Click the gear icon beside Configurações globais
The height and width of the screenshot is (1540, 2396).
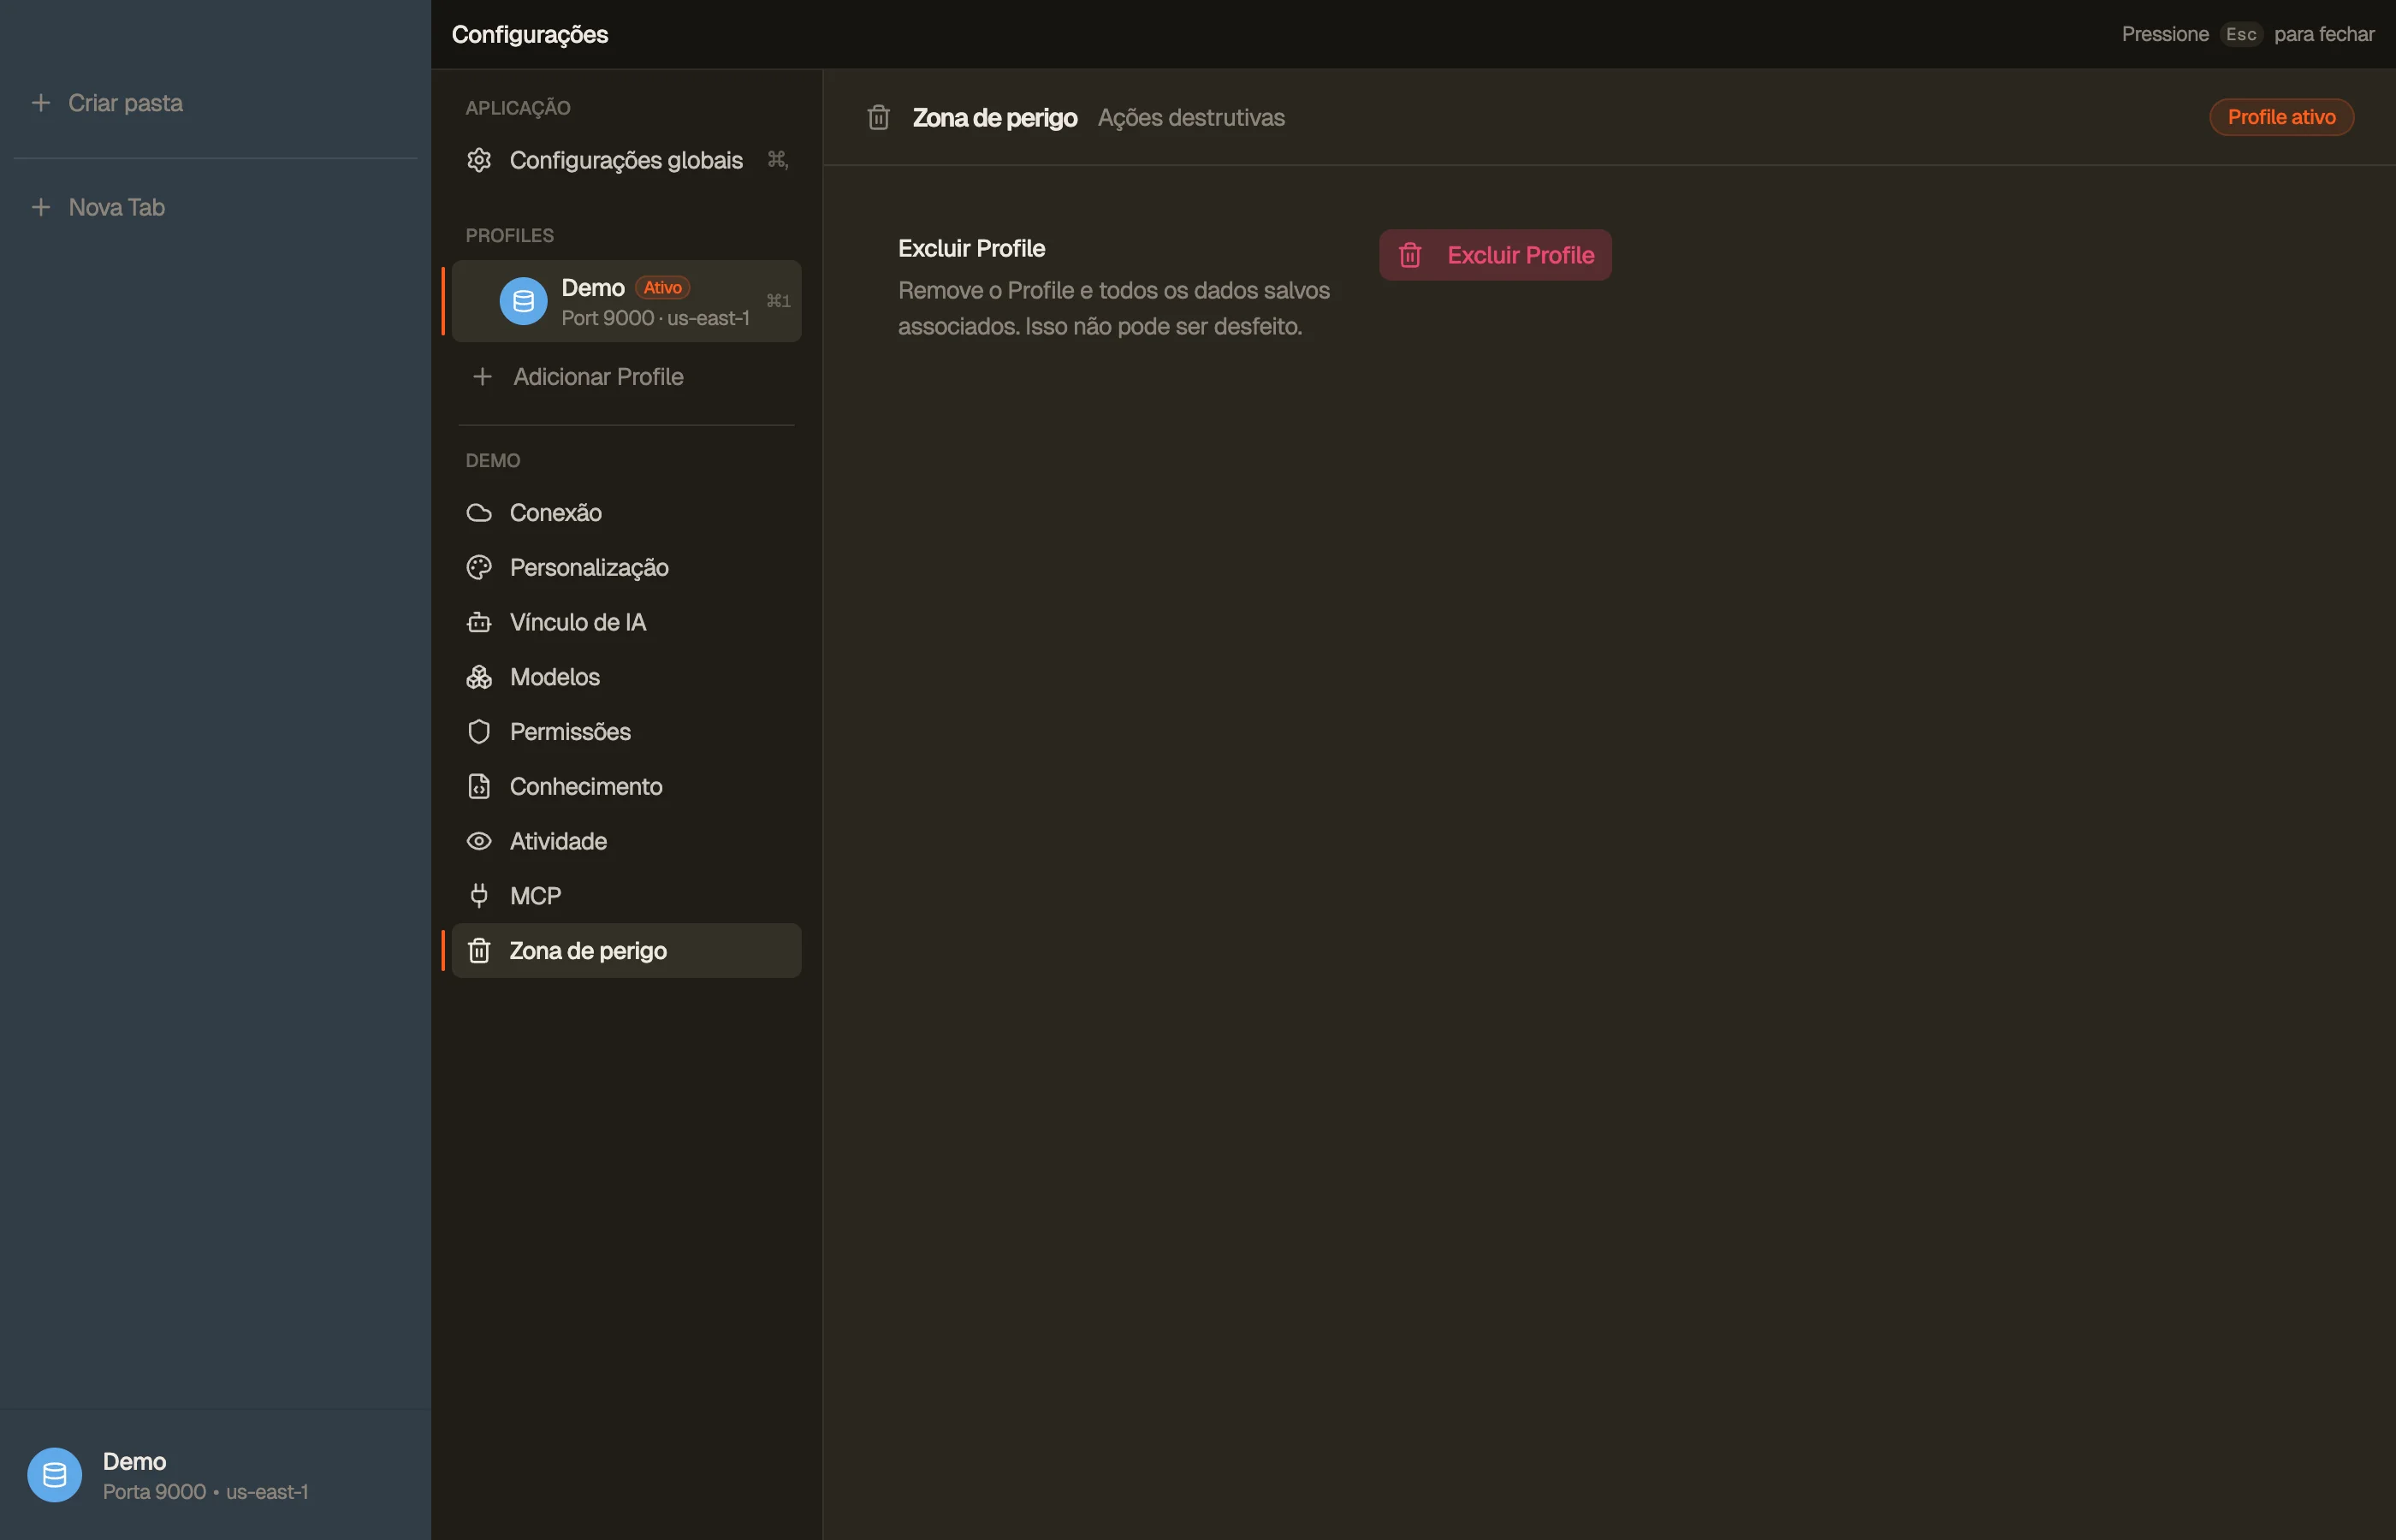pos(479,160)
